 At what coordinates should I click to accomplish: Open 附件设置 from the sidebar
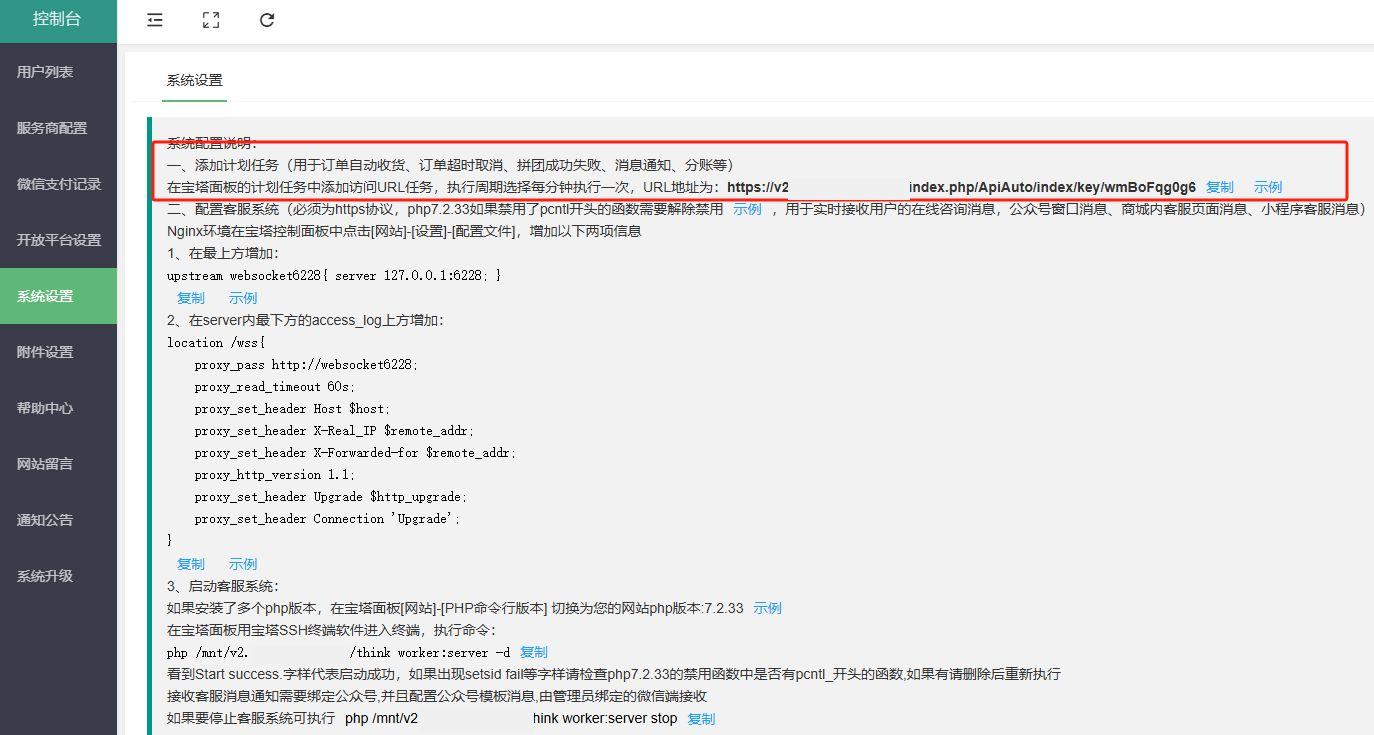click(x=45, y=352)
